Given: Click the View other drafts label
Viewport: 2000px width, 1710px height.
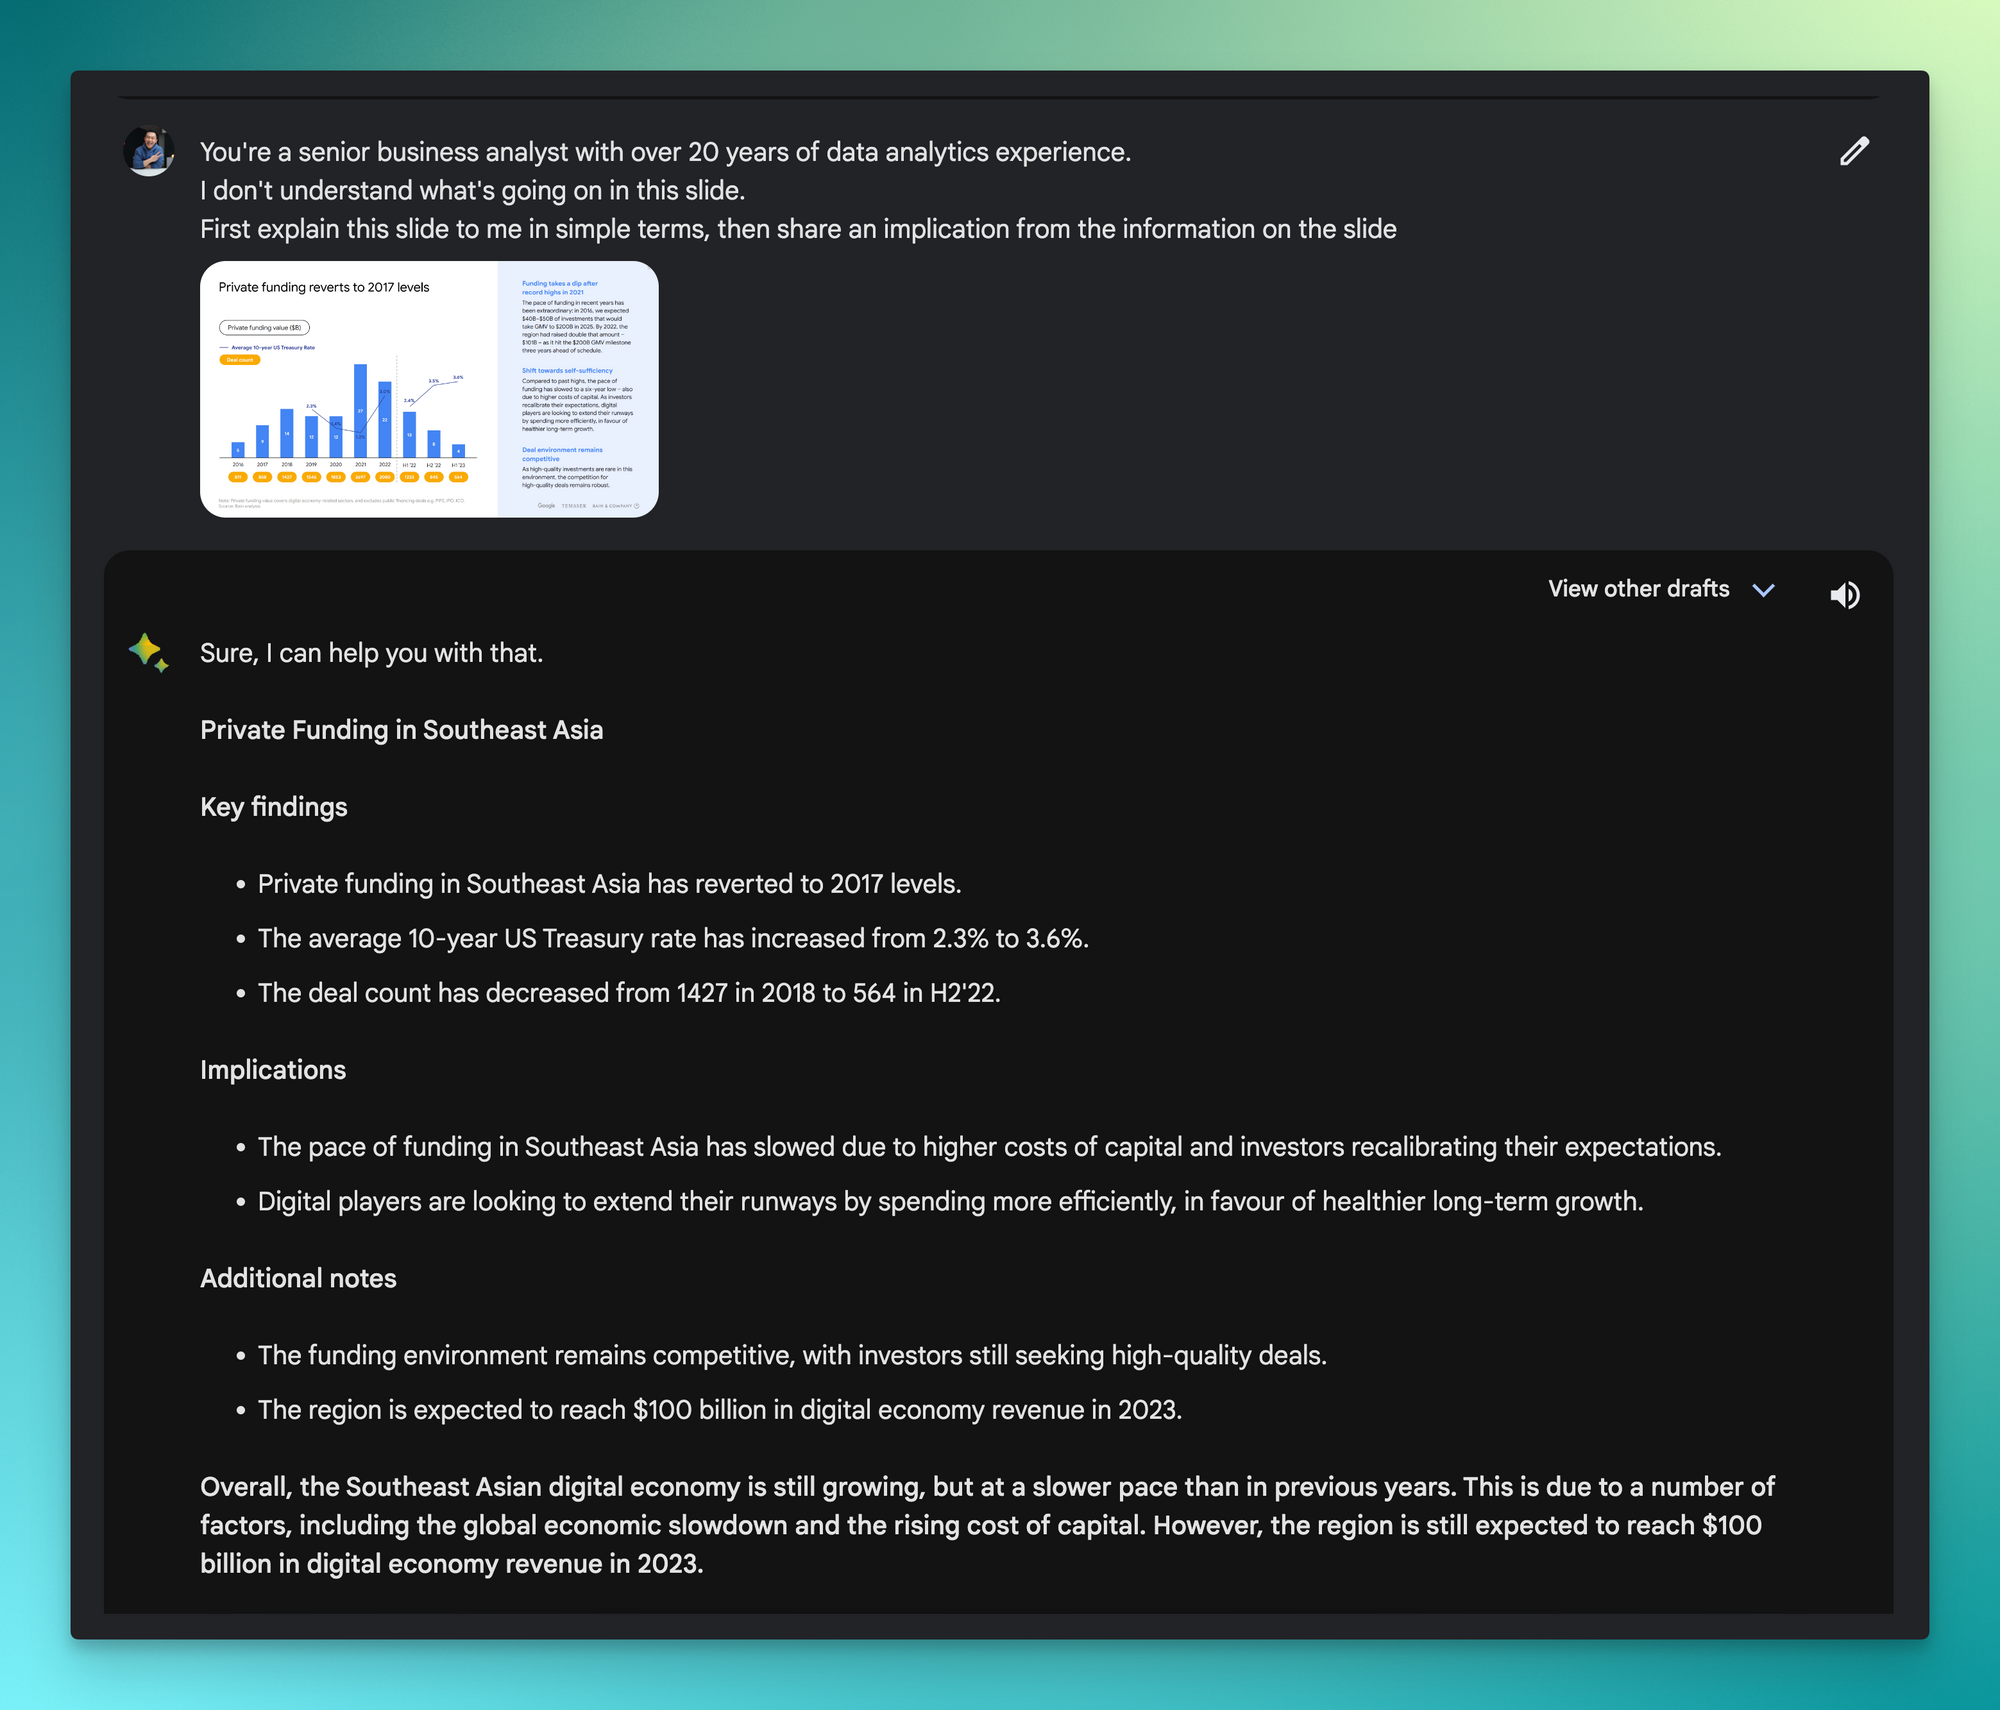Looking at the screenshot, I should (1638, 589).
